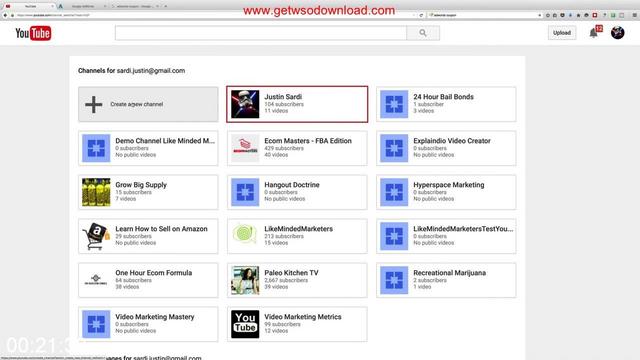Click Recreational Marijuana channel icon

click(394, 280)
